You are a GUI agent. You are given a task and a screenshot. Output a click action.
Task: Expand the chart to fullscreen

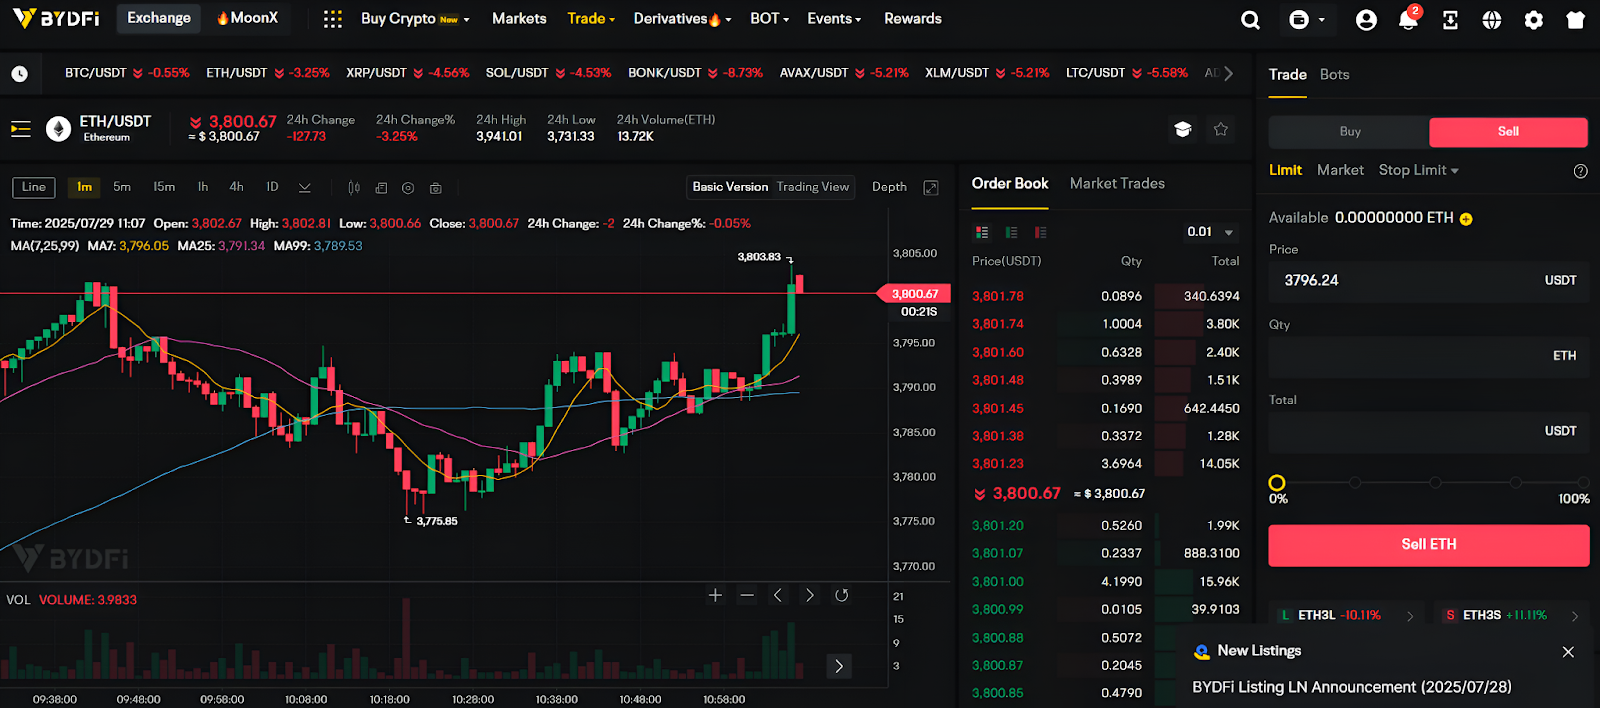931,187
